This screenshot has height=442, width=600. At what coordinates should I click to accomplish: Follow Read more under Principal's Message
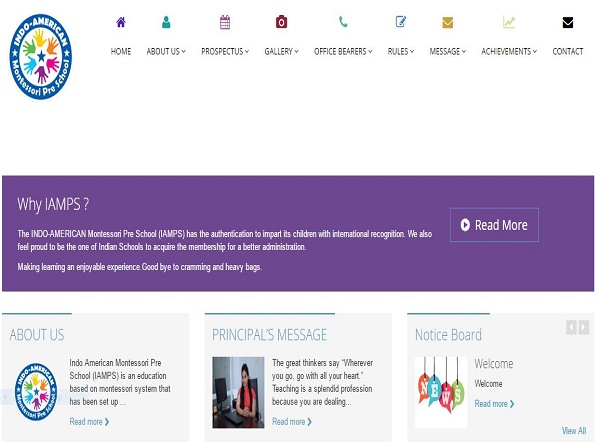click(x=292, y=422)
